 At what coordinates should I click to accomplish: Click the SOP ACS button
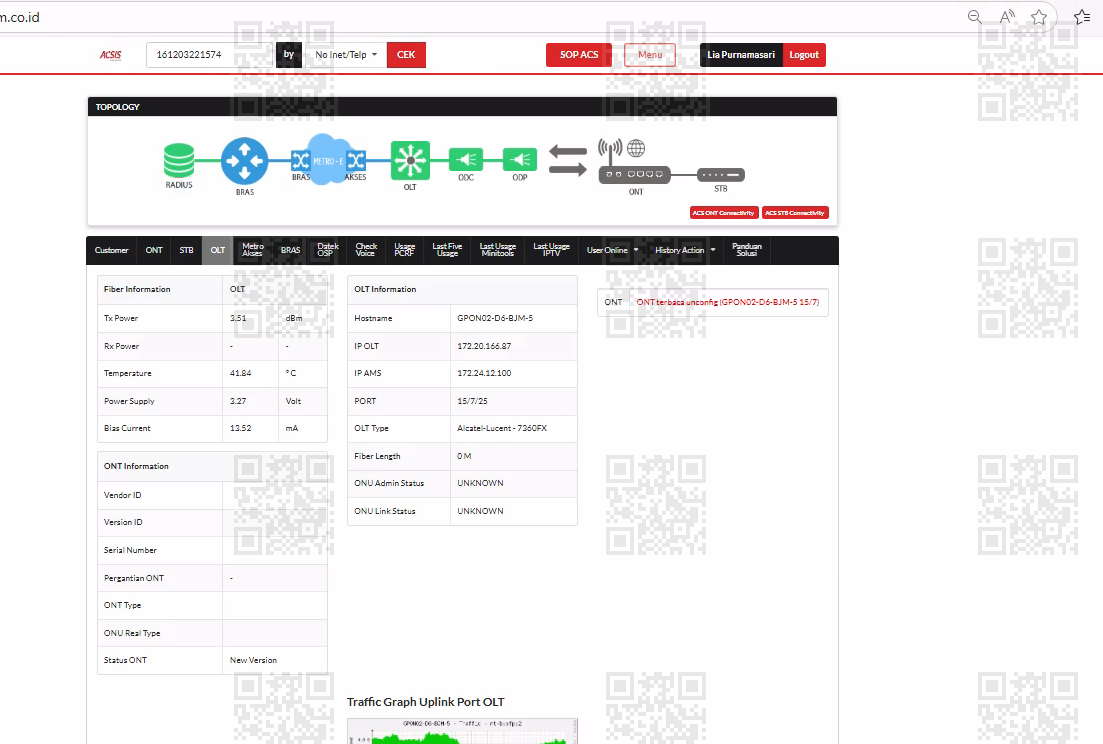click(x=579, y=55)
